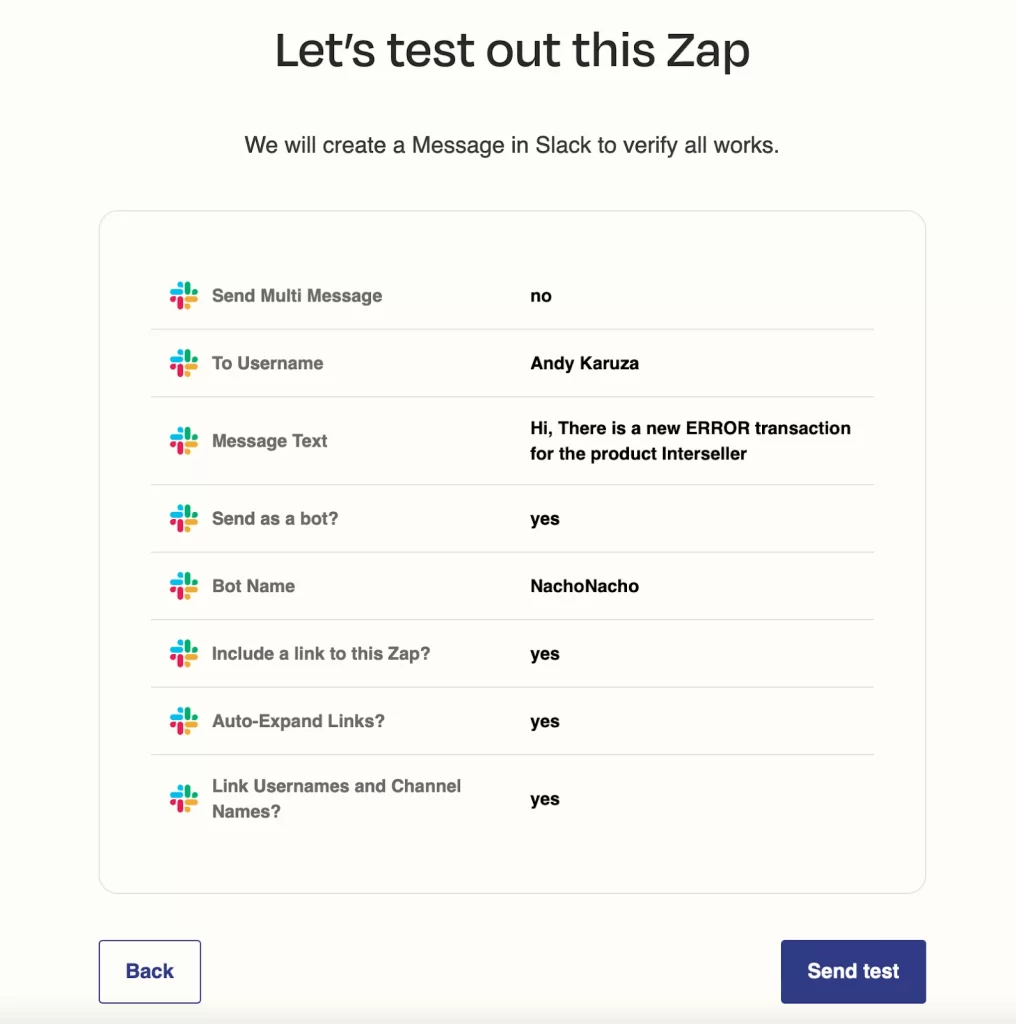1016x1024 pixels.
Task: Click Slack icon beside Send Multi Message
Action: tap(183, 296)
